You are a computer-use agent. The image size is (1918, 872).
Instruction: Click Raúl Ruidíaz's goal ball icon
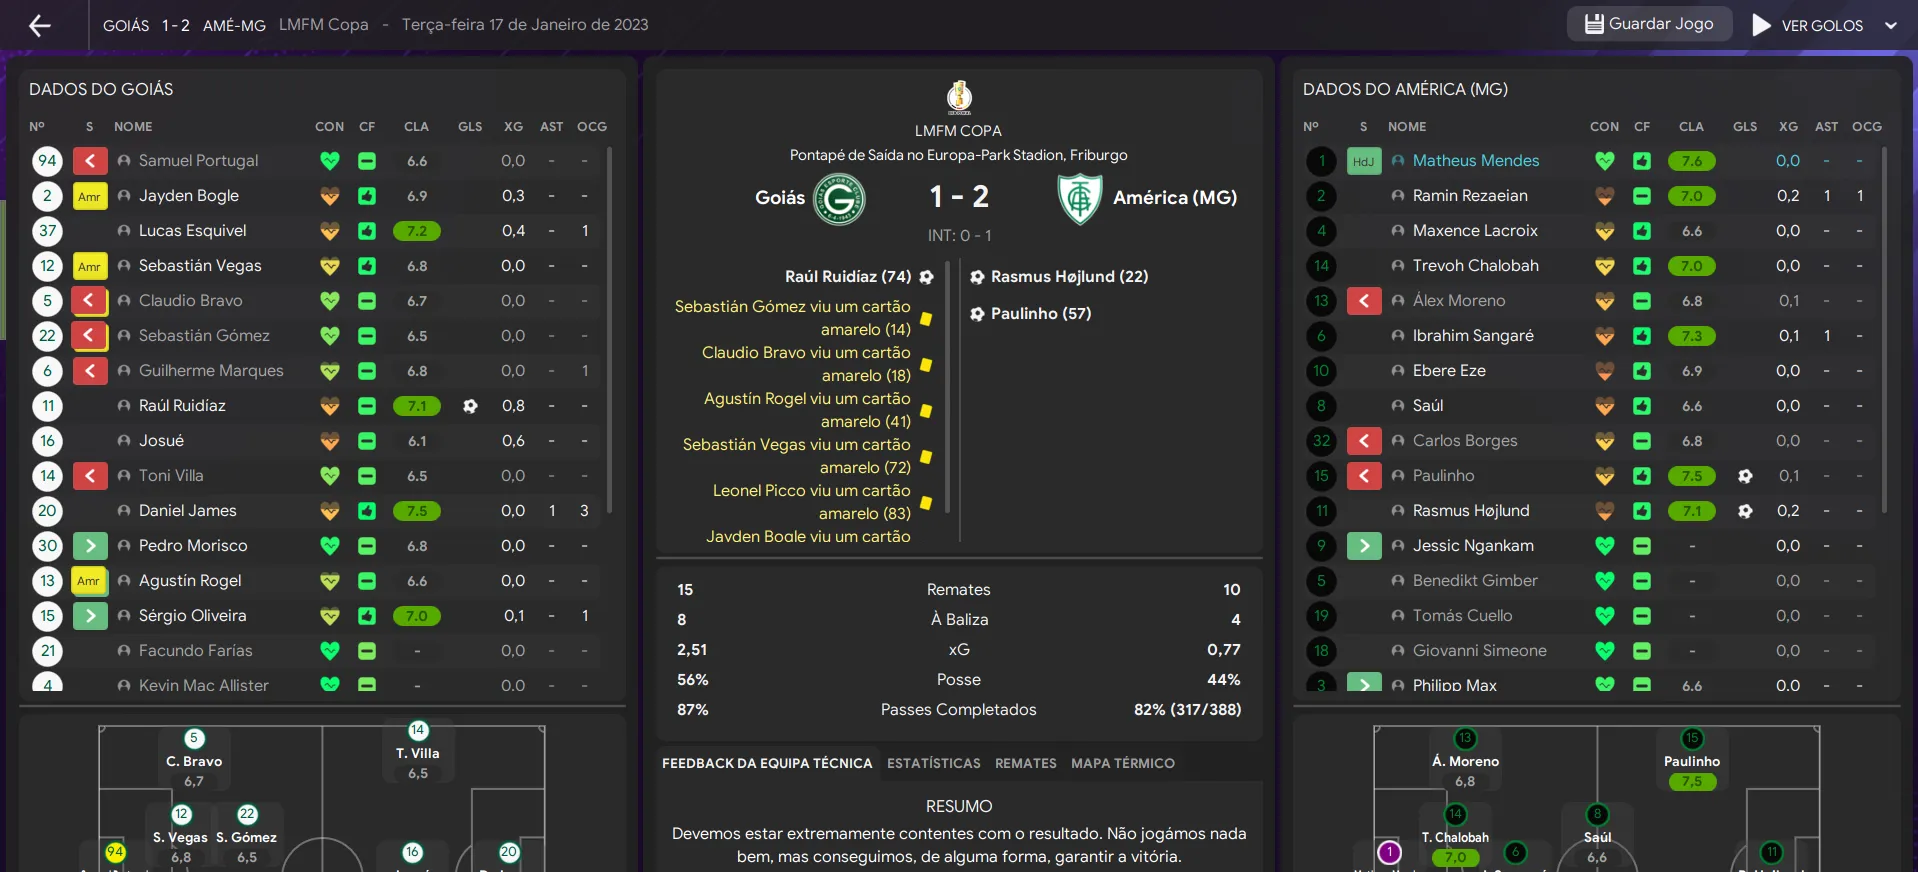pos(470,406)
